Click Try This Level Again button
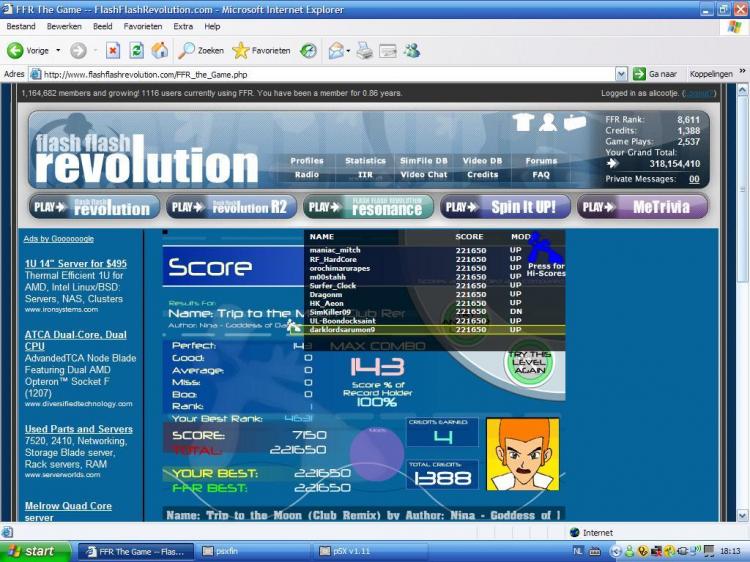Viewport: 750px width, 562px height. point(529,362)
